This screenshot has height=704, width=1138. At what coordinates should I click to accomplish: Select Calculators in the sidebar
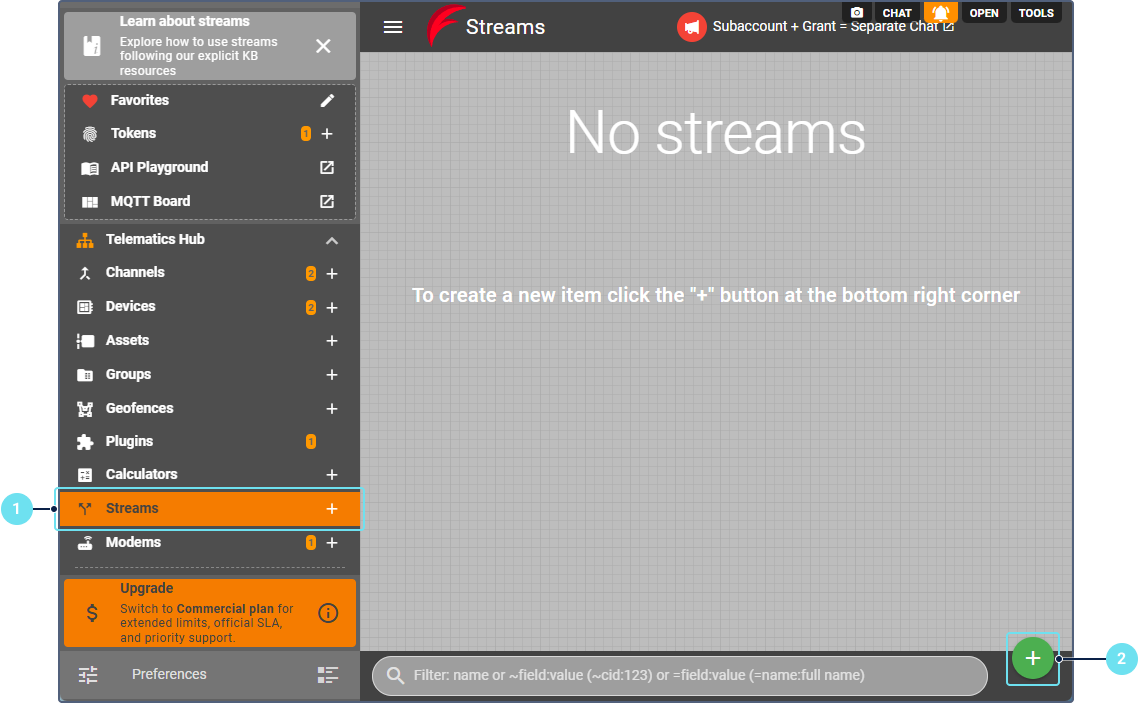(x=141, y=474)
